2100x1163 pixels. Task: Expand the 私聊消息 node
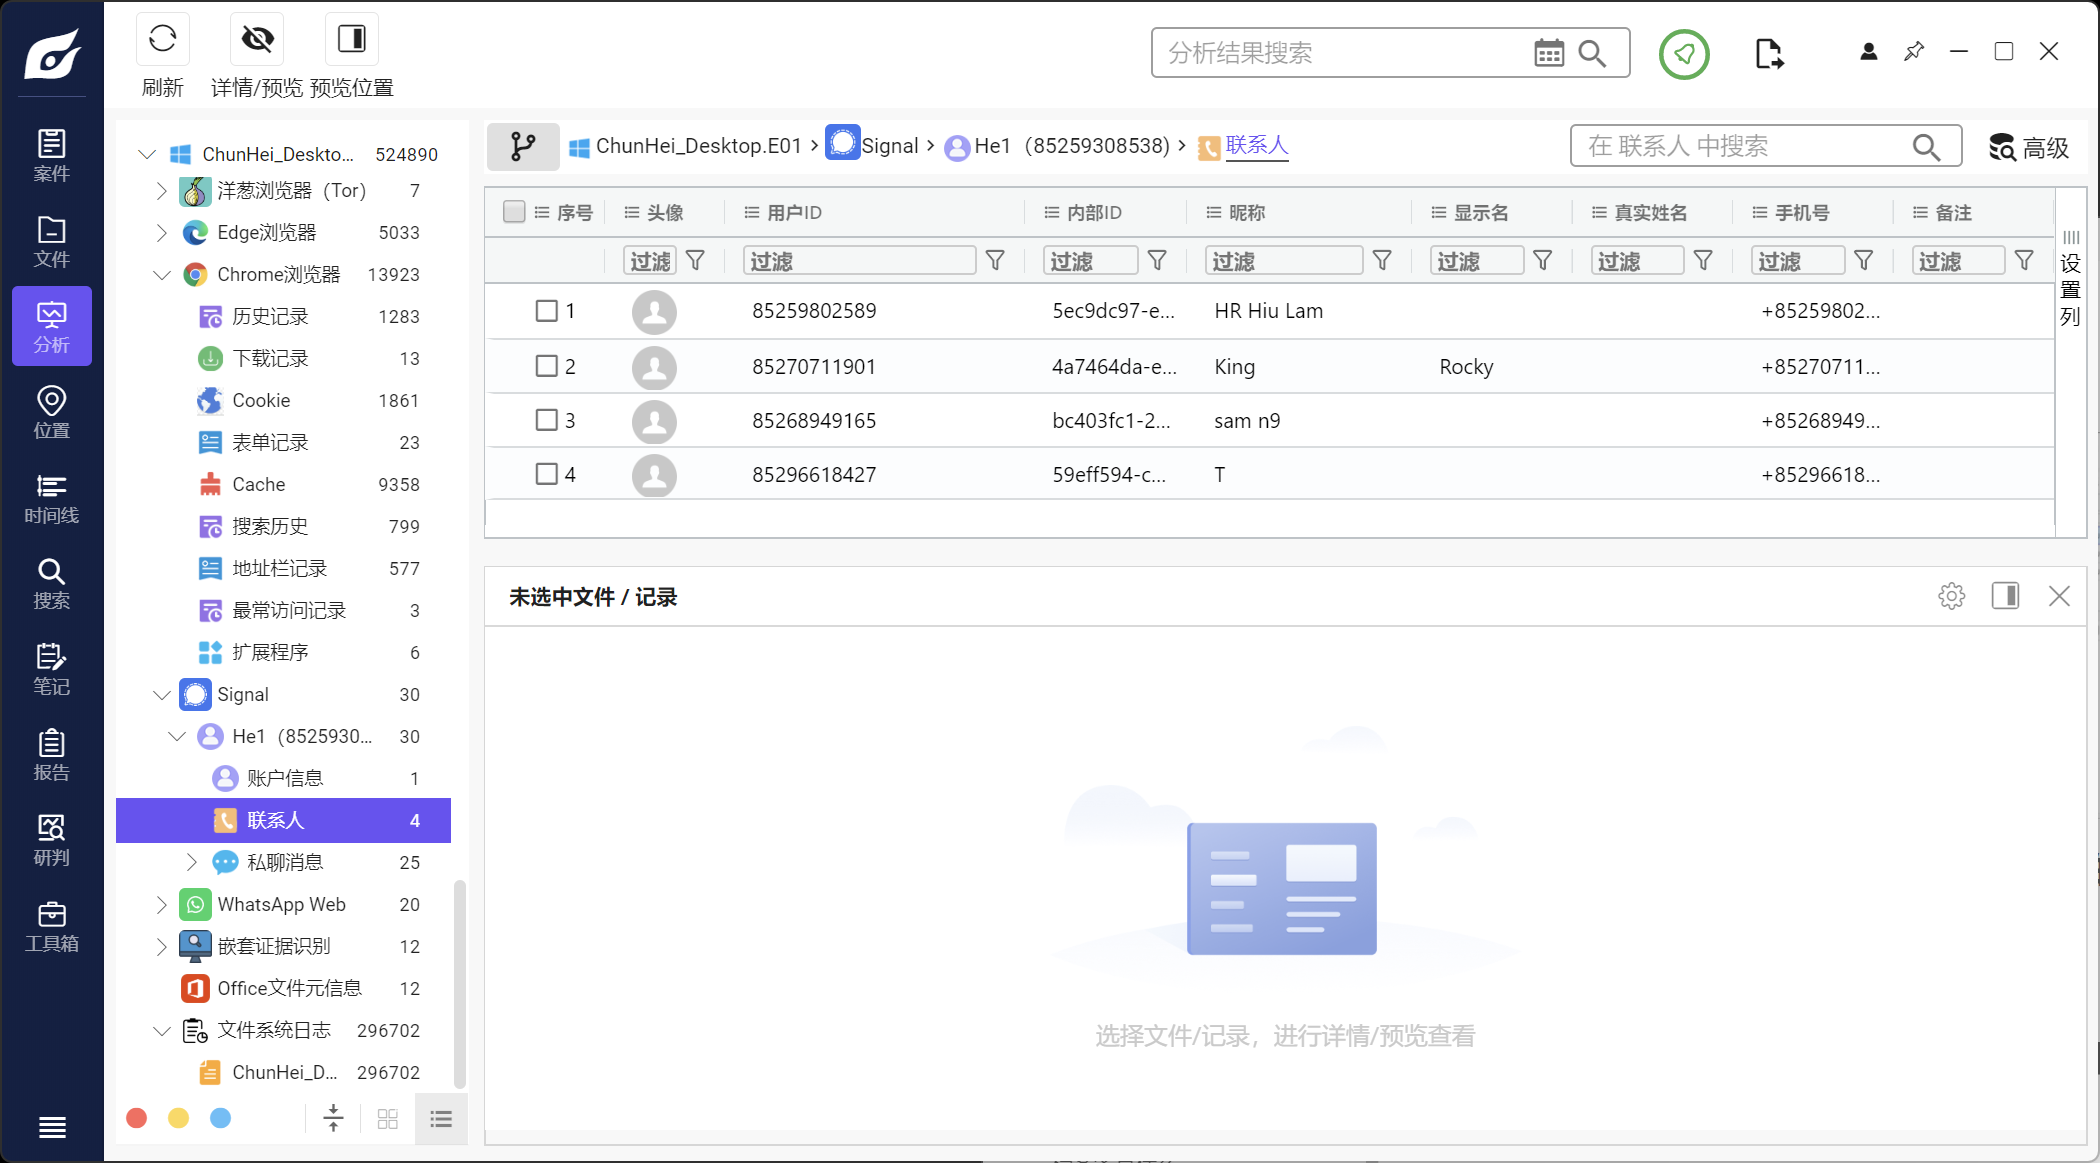point(192,862)
